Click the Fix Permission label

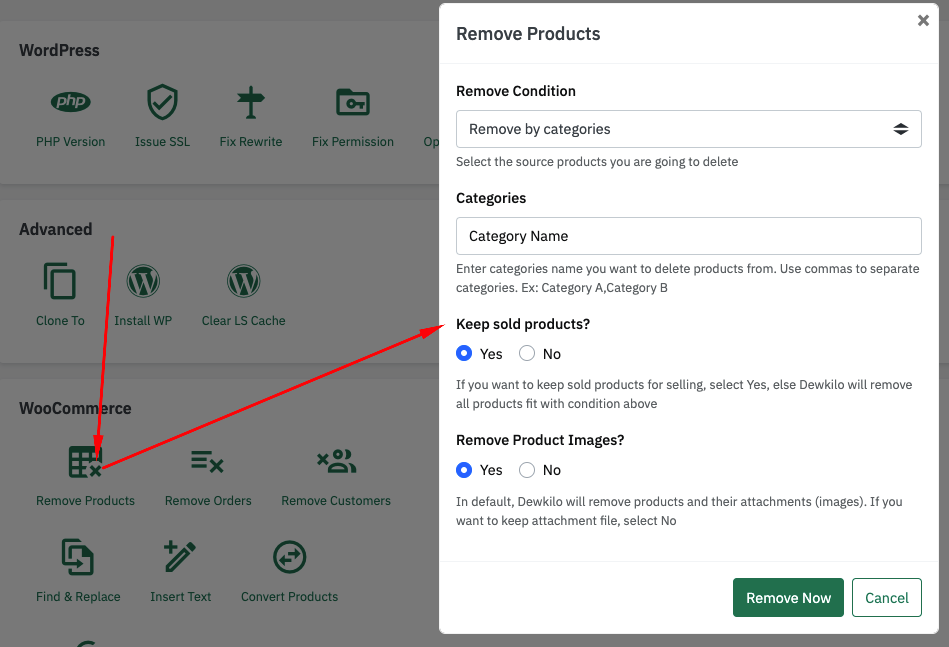[353, 142]
